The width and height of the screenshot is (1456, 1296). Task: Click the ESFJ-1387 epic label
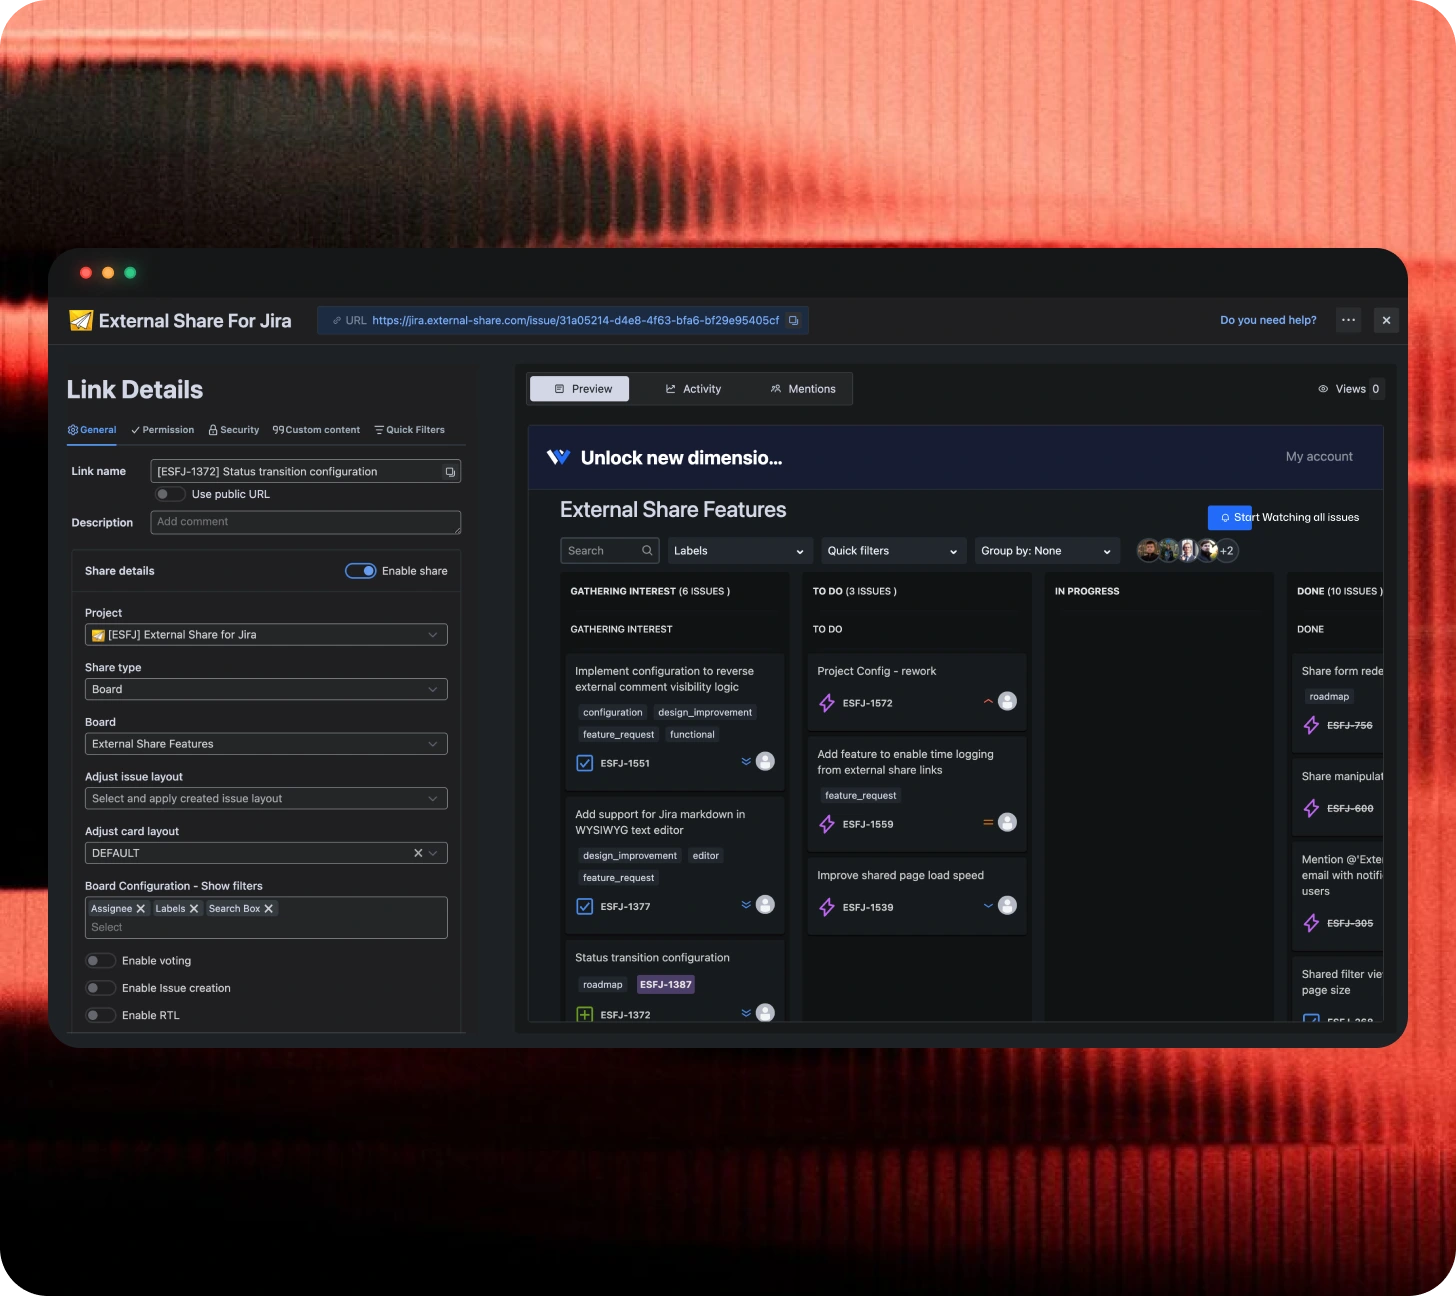click(666, 985)
